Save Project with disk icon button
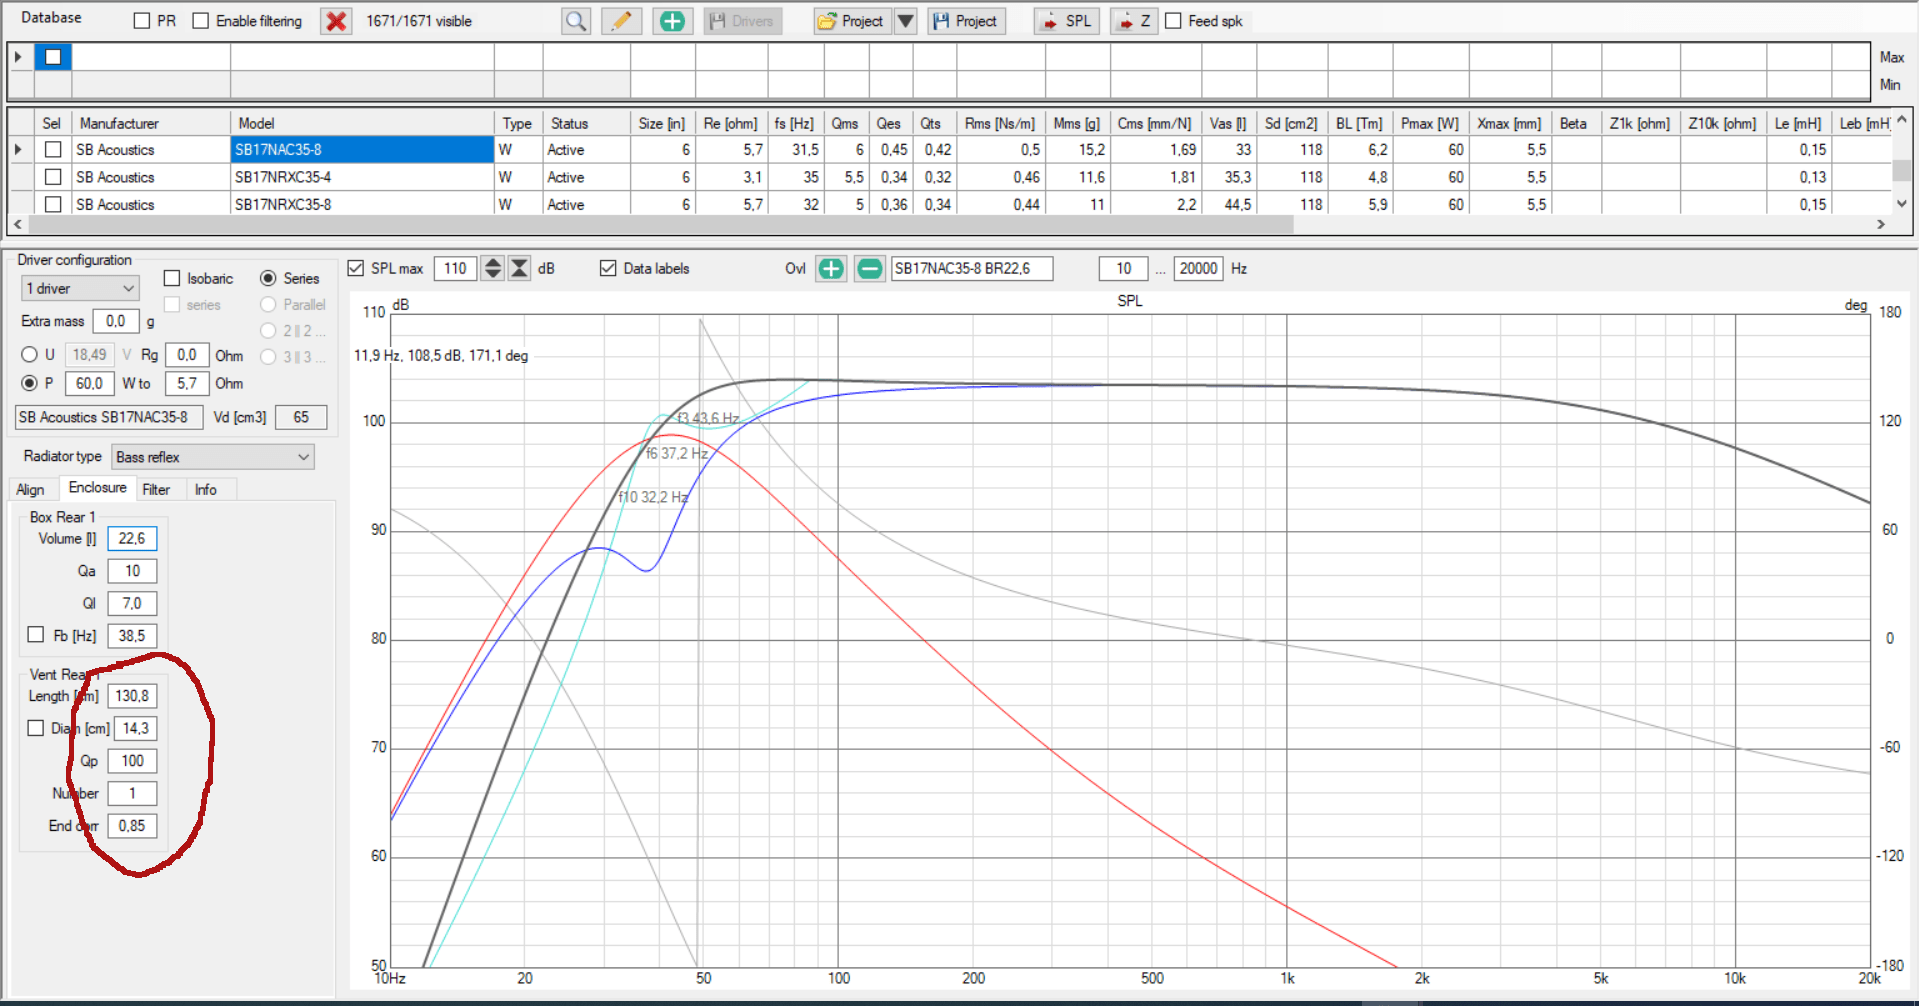The image size is (1919, 1006). point(966,21)
